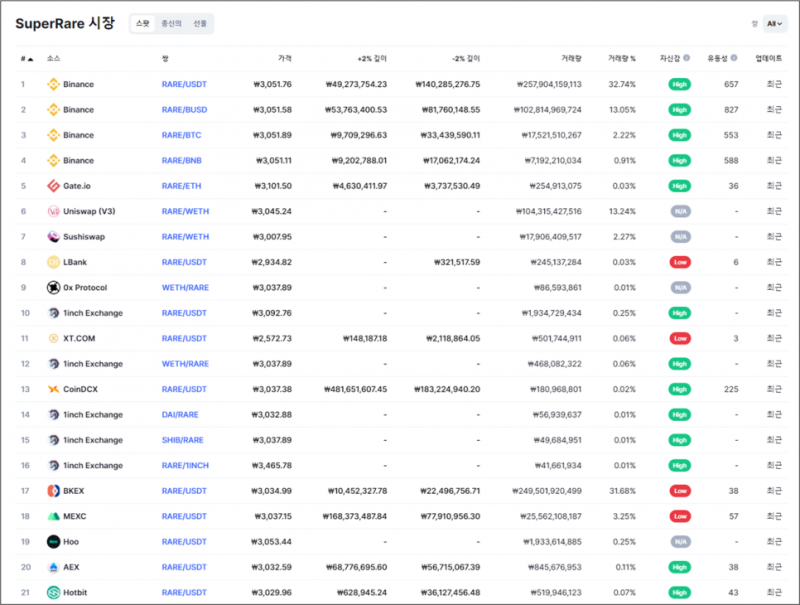Image resolution: width=800 pixels, height=605 pixels.
Task: Click the BKEX logo icon
Action: tap(53, 491)
